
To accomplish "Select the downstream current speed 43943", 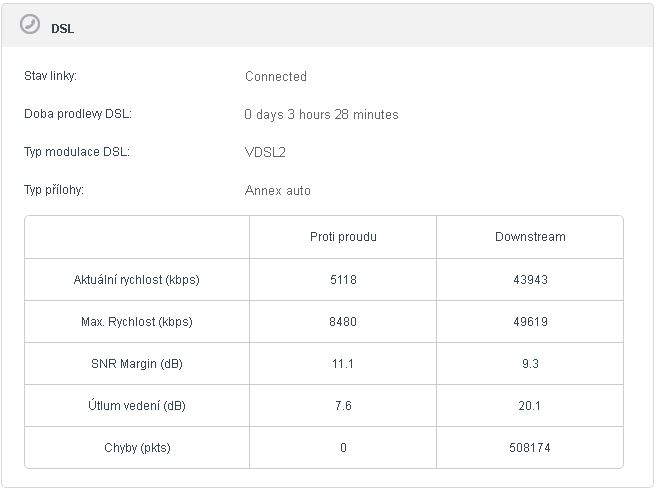I will coord(530,280).
